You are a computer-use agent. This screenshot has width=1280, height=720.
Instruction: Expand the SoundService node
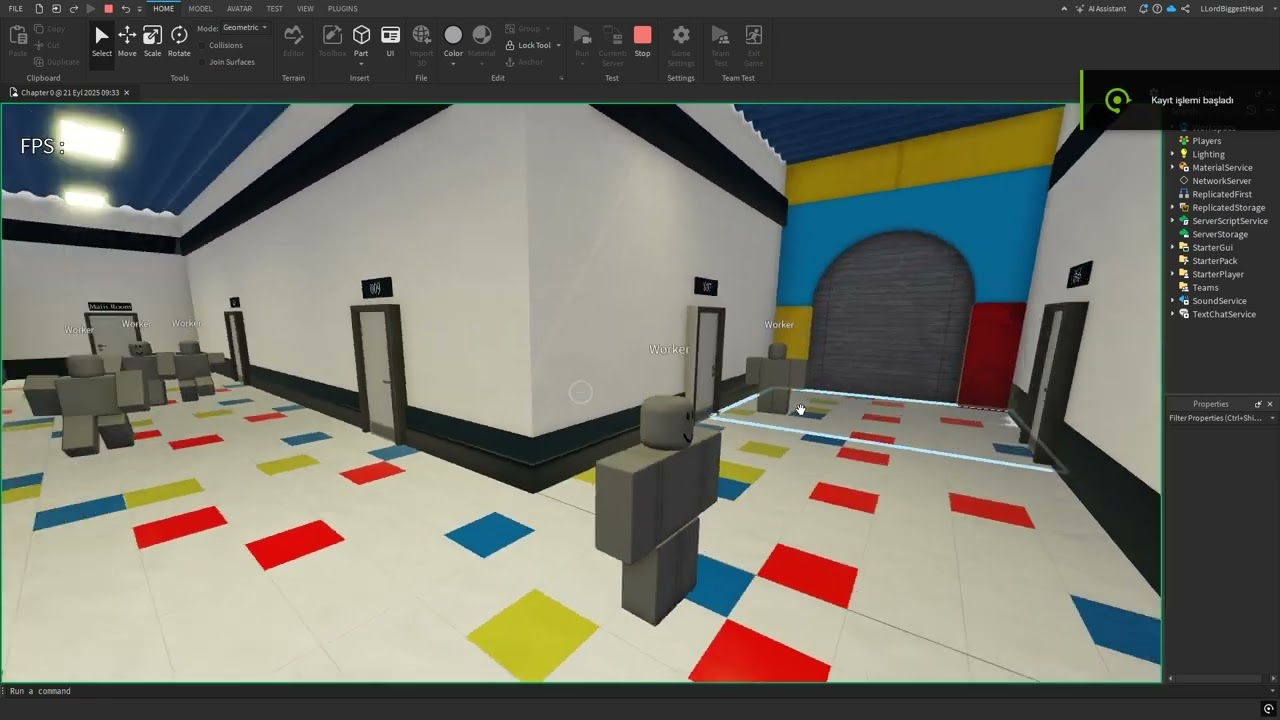(x=1173, y=301)
